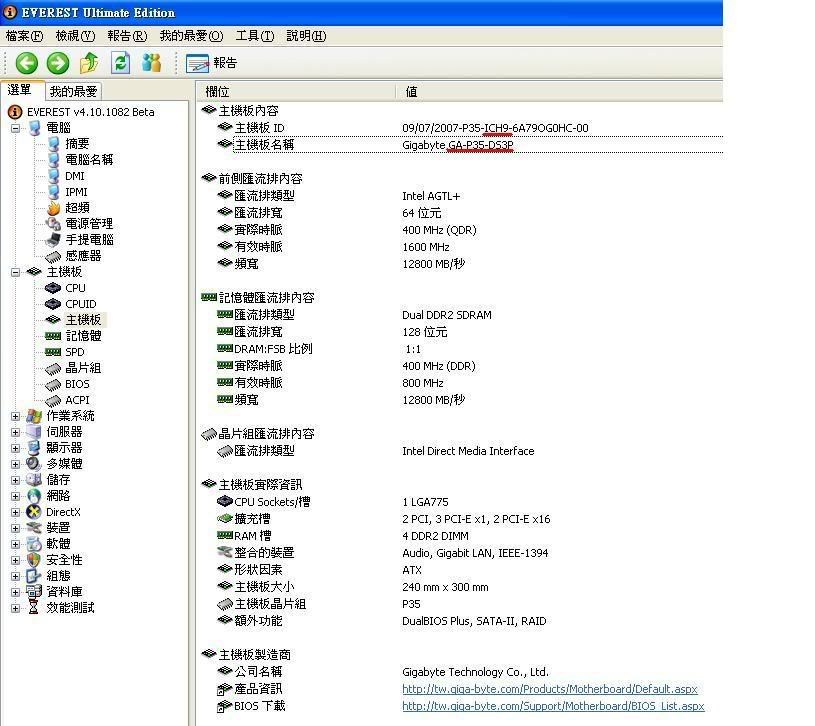Viewport: 815px width, 726px height.
Task: Select the DMI tree item
Action: (x=75, y=176)
